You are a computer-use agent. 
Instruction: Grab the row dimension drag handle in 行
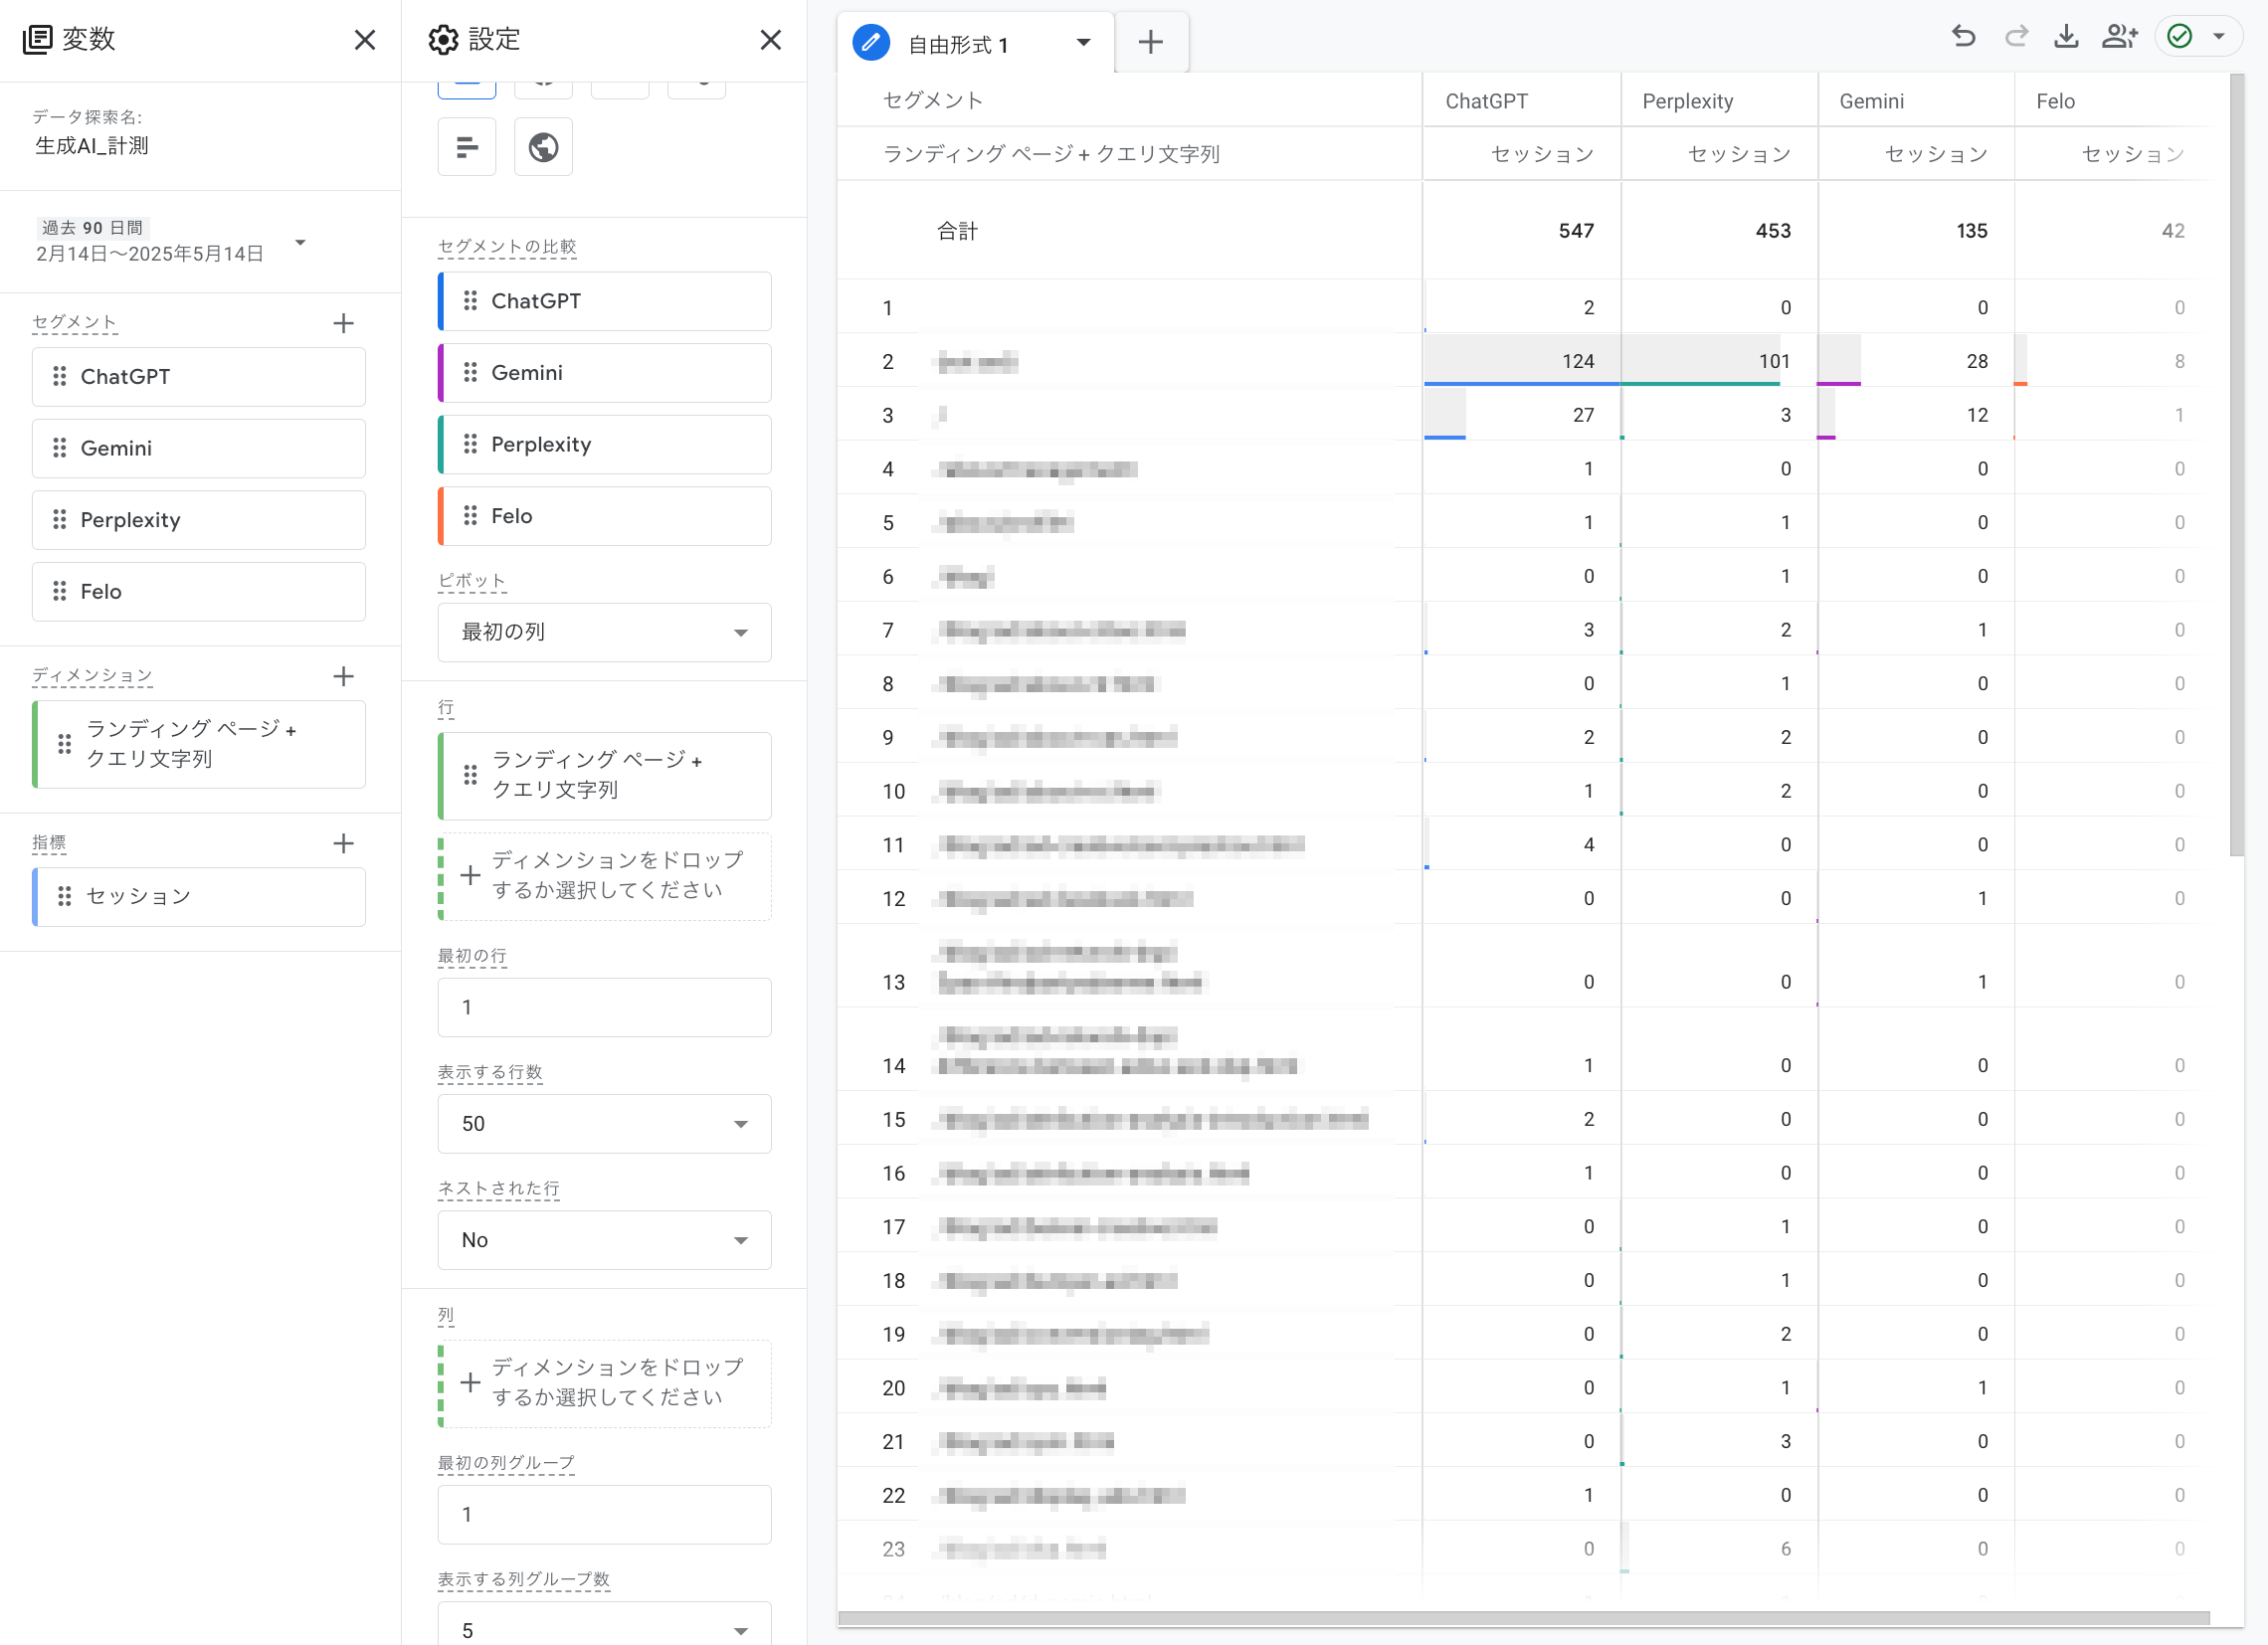click(470, 775)
